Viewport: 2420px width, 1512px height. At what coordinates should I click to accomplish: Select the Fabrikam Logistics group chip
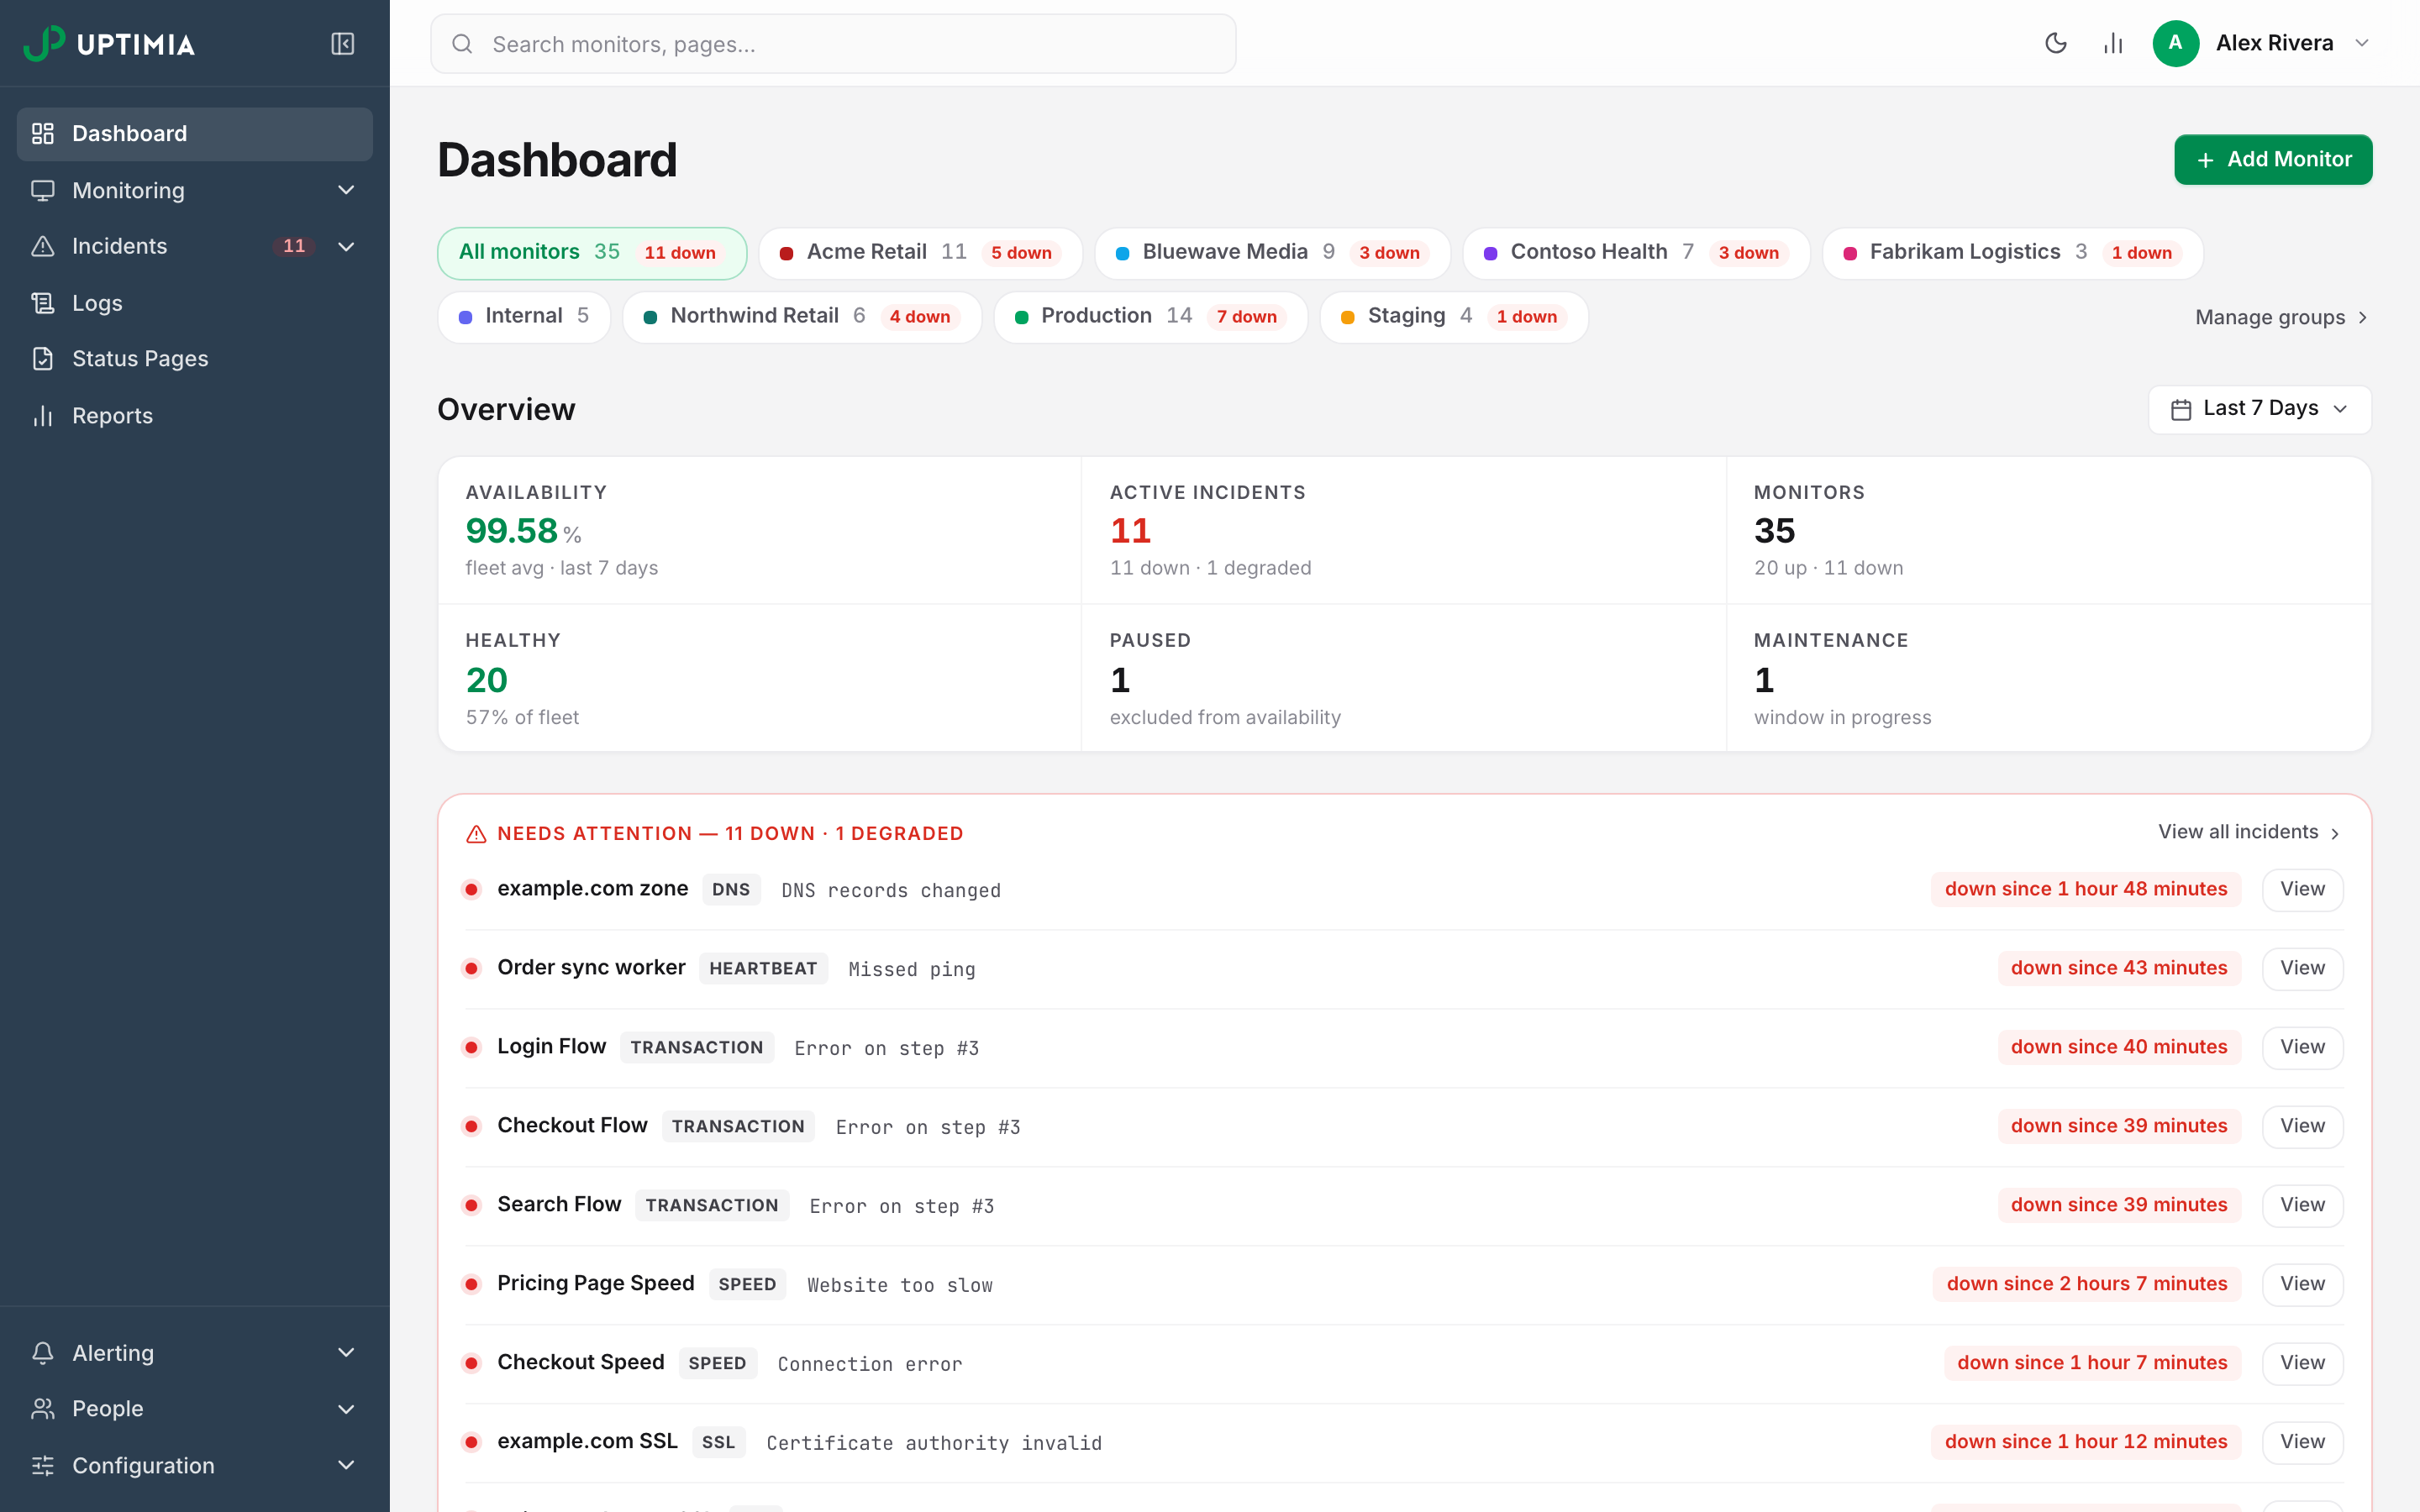[2012, 253]
